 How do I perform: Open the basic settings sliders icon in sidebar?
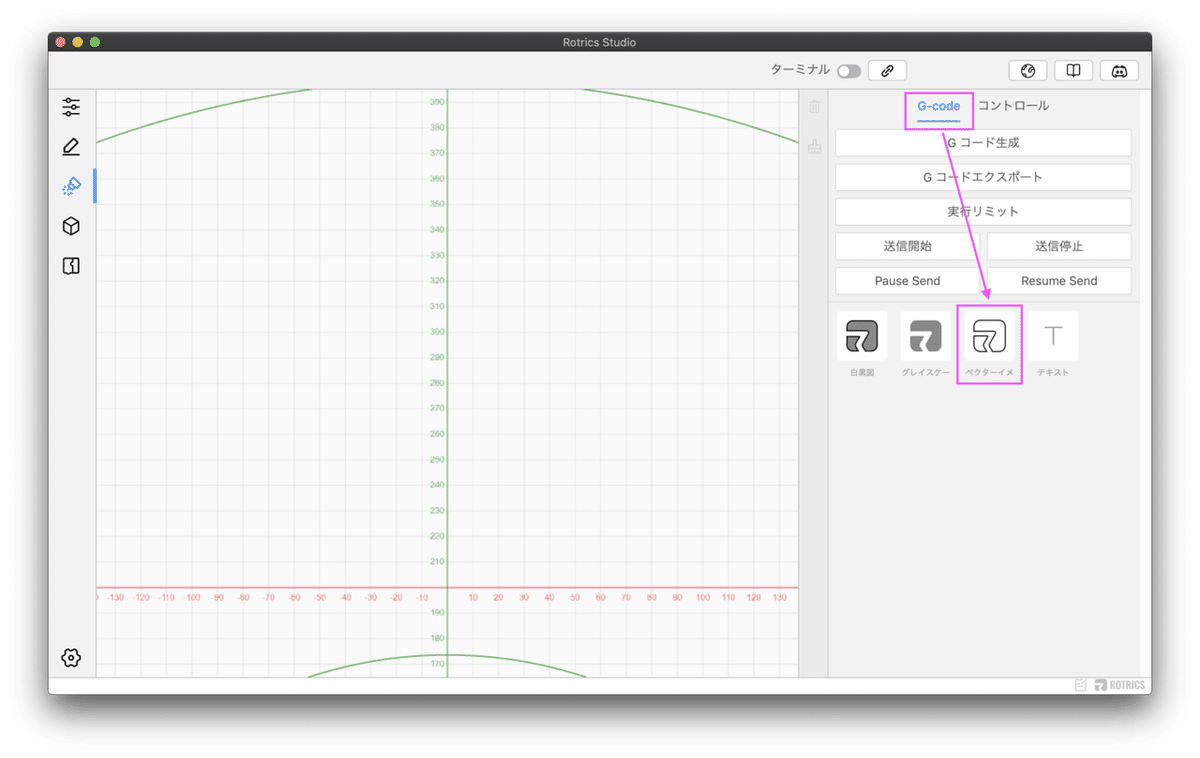coord(71,107)
